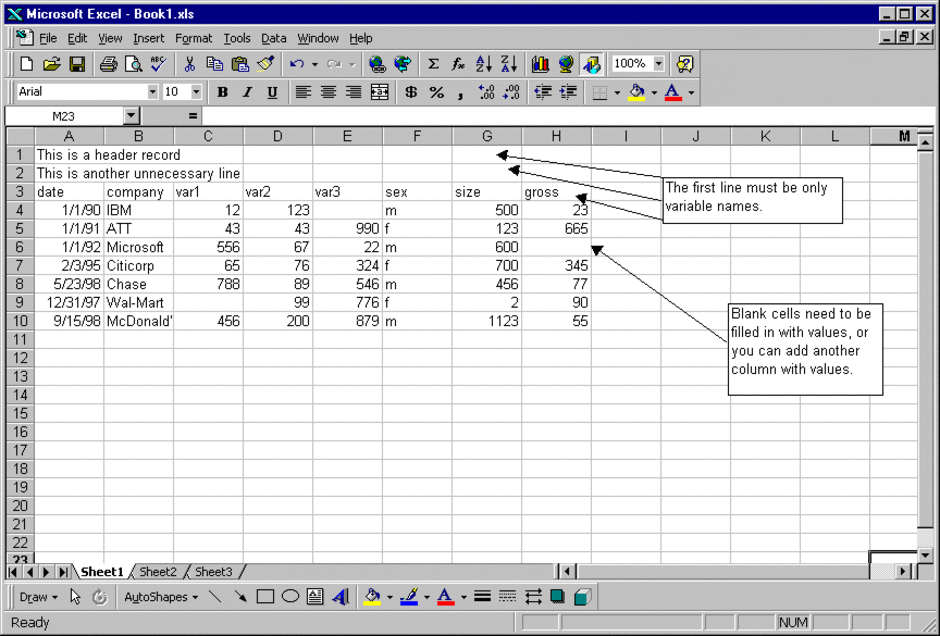
Task: Open the Insert menu
Action: click(x=148, y=38)
